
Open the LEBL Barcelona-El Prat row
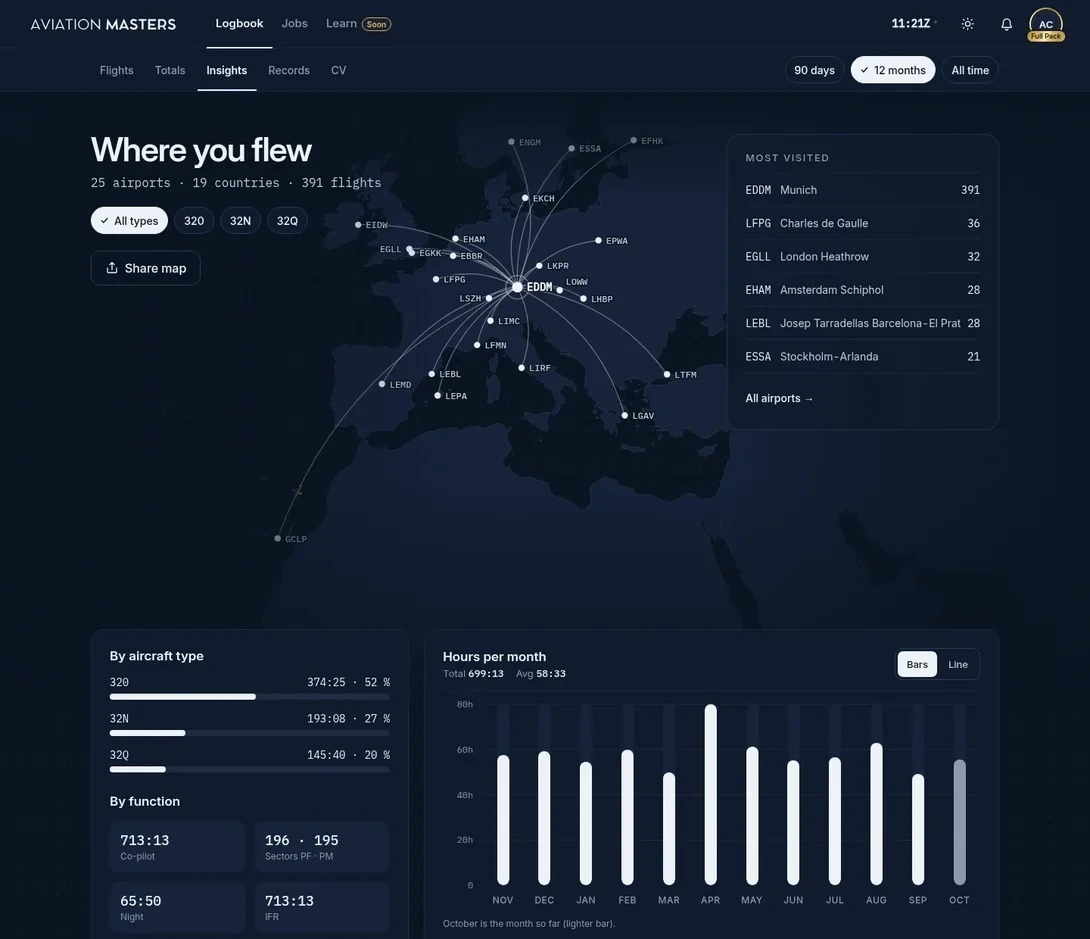[x=863, y=323]
